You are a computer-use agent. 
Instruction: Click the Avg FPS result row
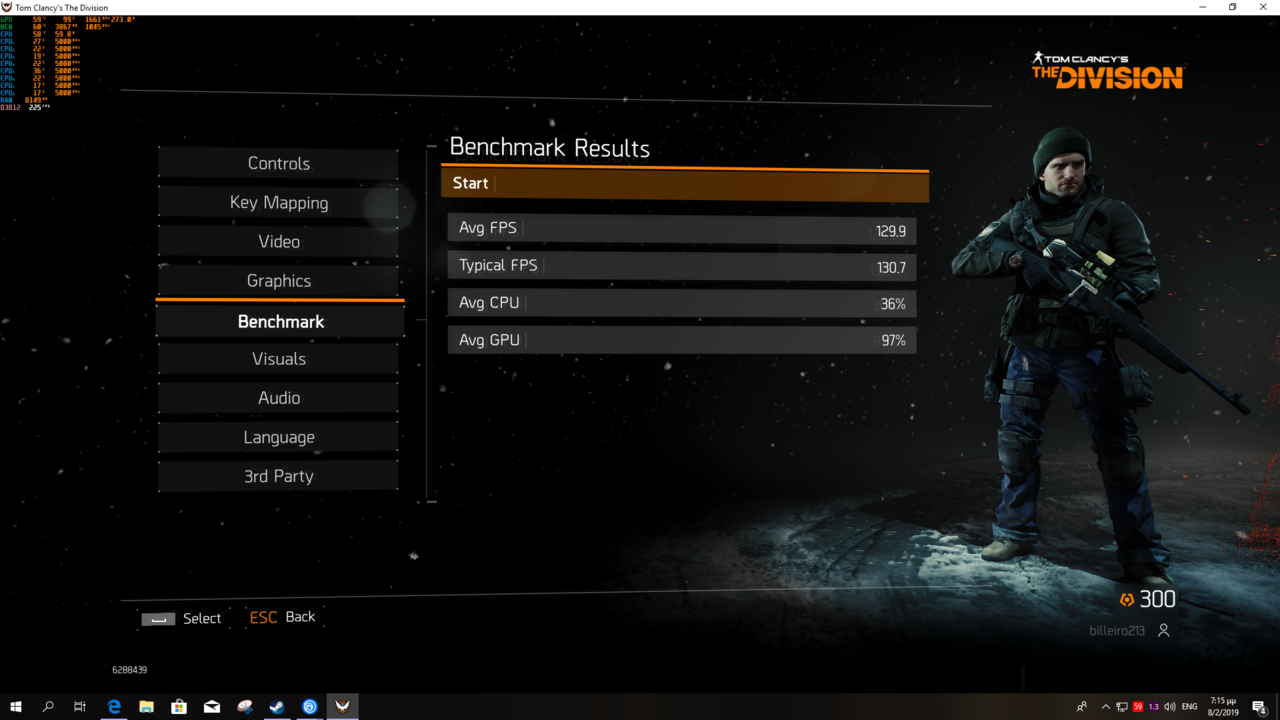click(x=681, y=229)
